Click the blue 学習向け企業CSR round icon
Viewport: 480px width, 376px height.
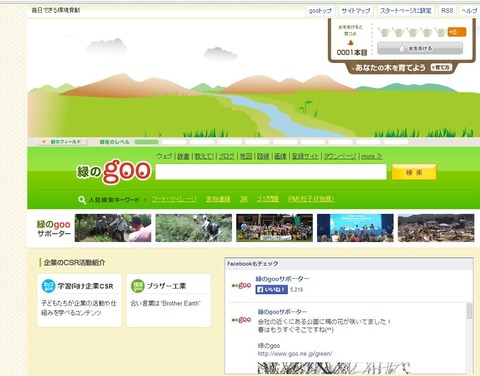(48, 286)
